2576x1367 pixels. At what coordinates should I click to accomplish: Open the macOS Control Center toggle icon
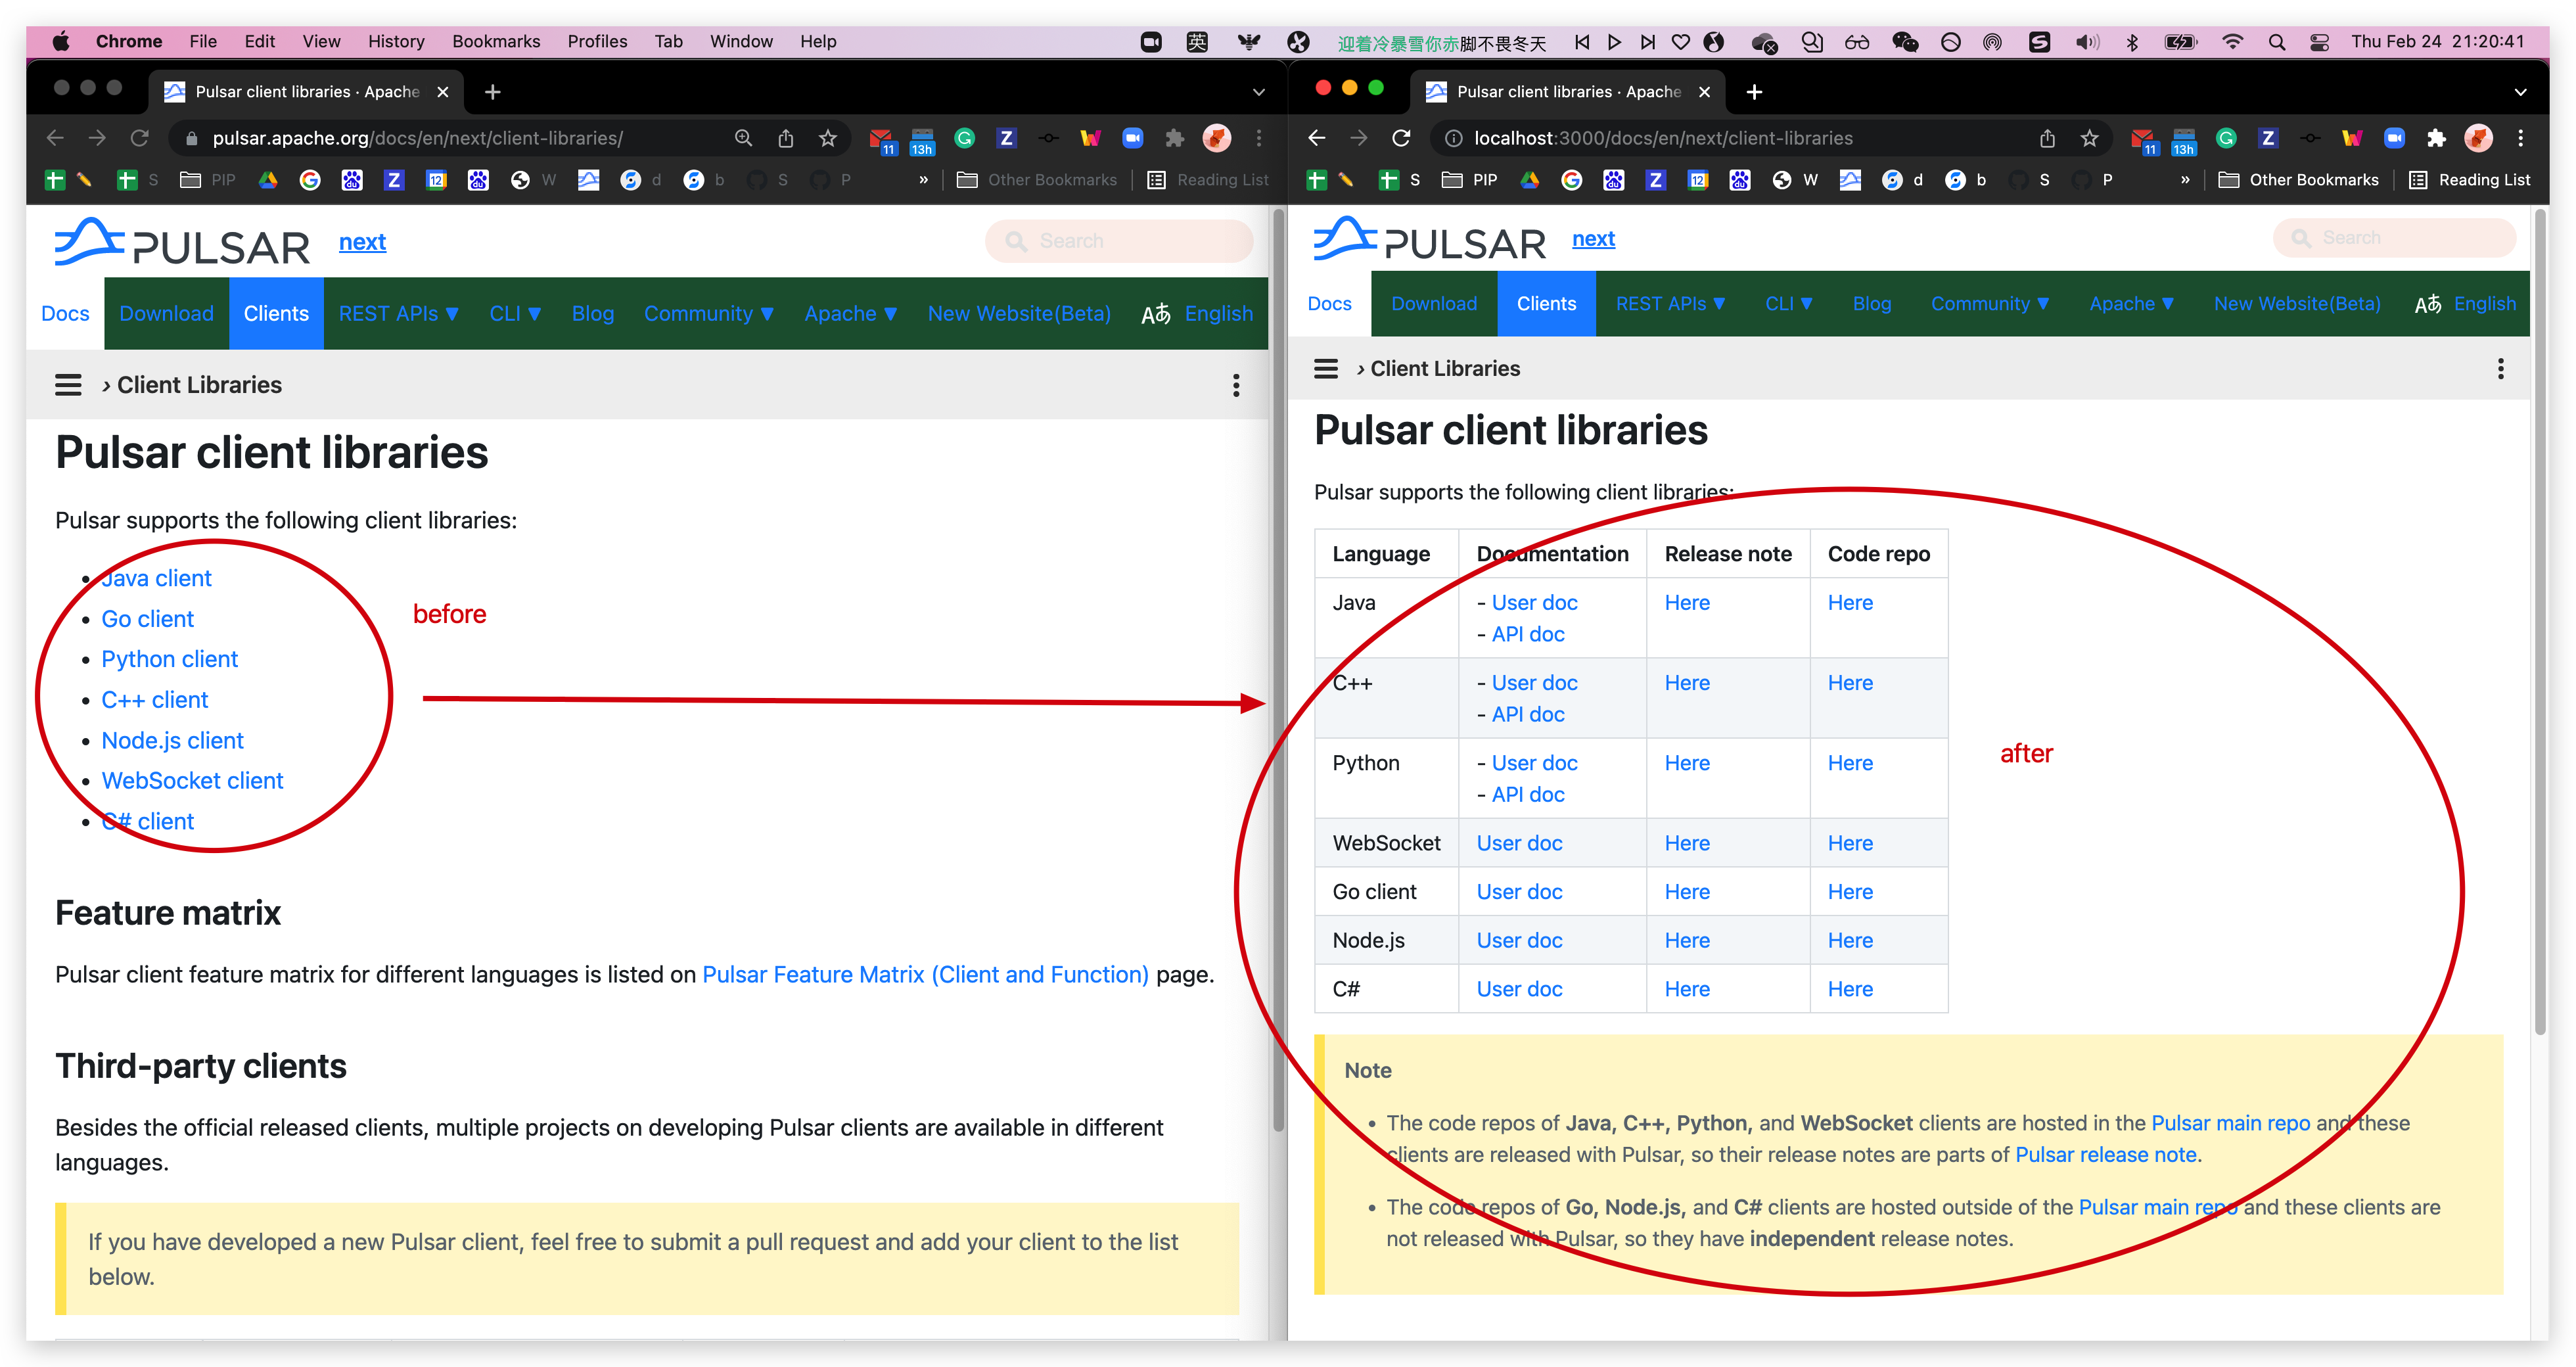2319,42
